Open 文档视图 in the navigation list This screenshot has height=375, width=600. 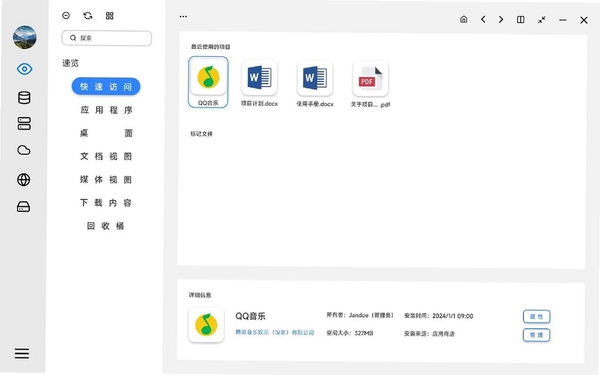click(106, 156)
